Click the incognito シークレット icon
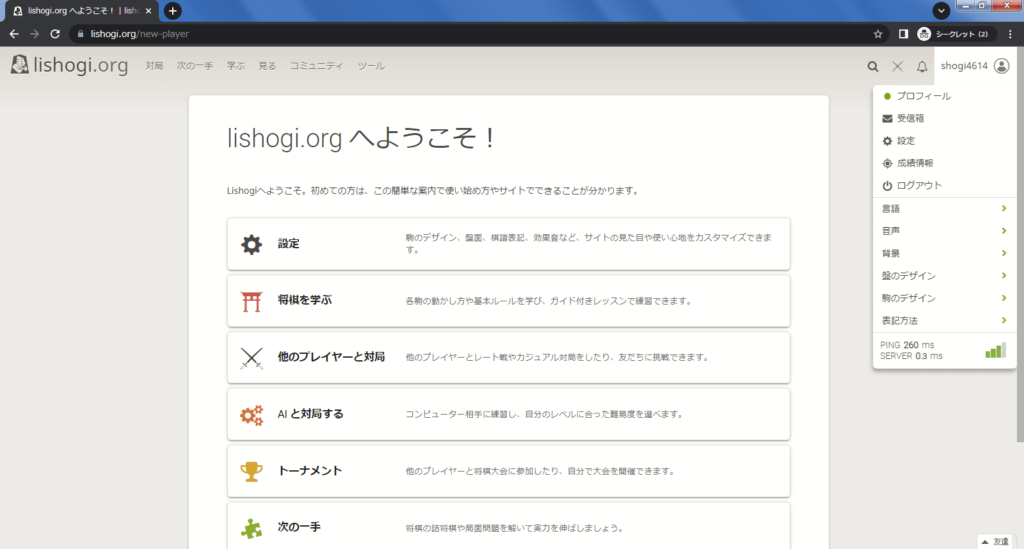The image size is (1024, 549). (x=923, y=34)
